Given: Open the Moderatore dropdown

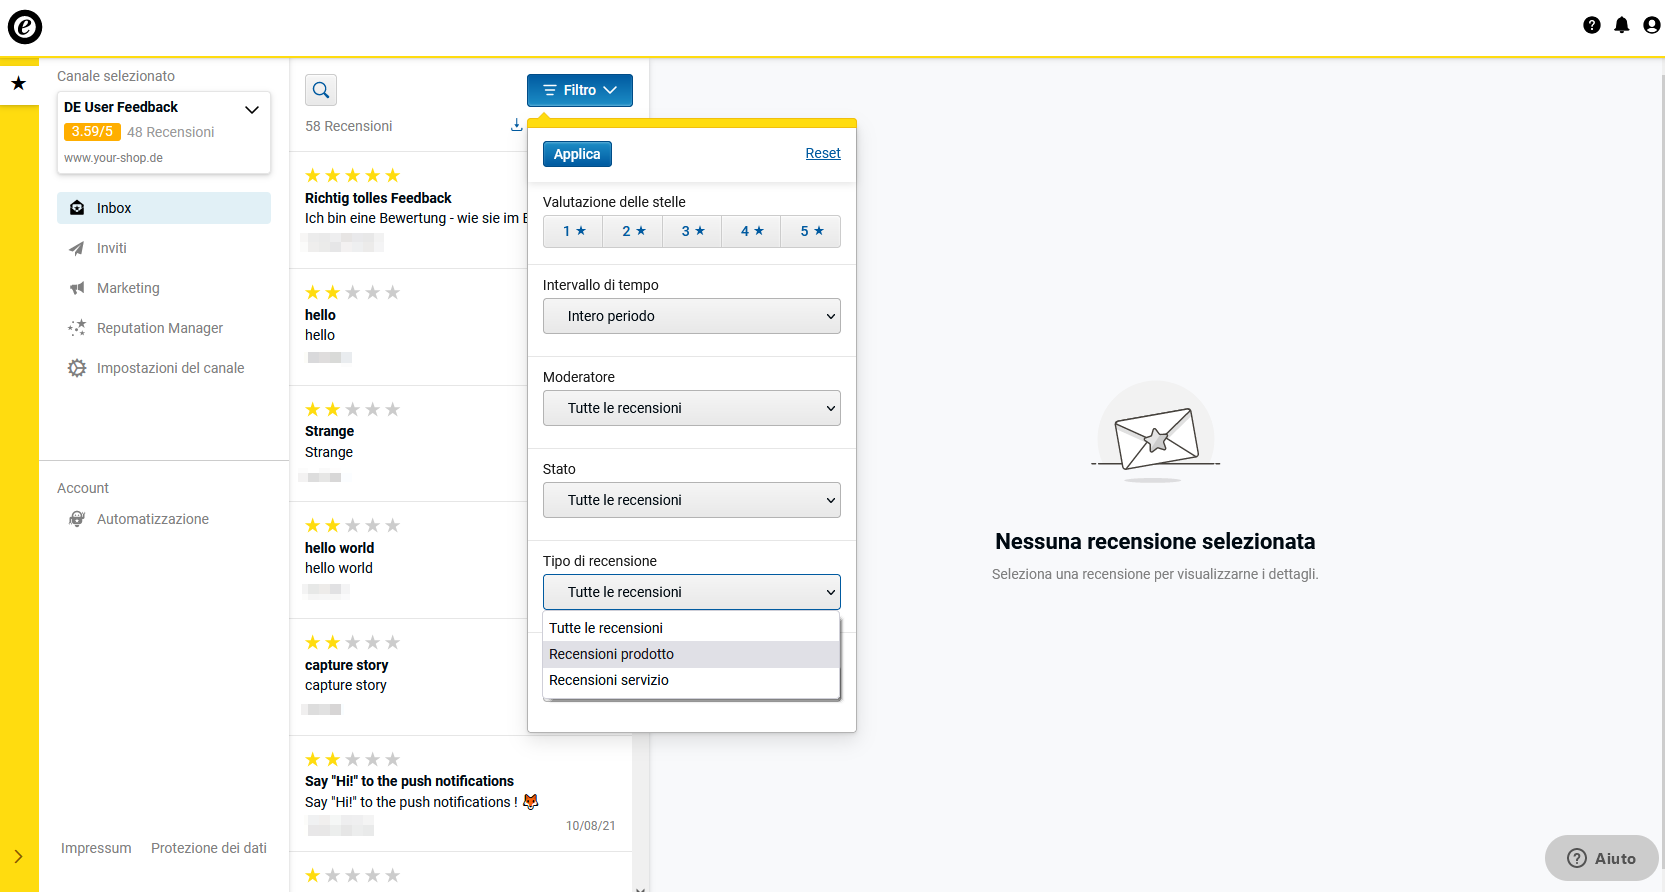Looking at the screenshot, I should coord(692,408).
